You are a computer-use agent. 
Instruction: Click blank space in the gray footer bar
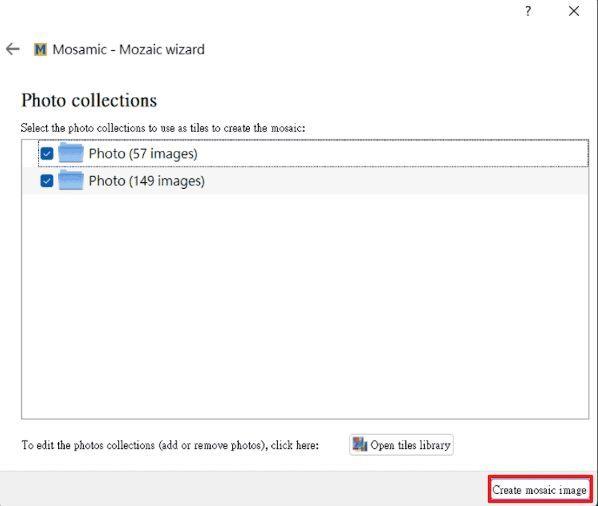244,489
